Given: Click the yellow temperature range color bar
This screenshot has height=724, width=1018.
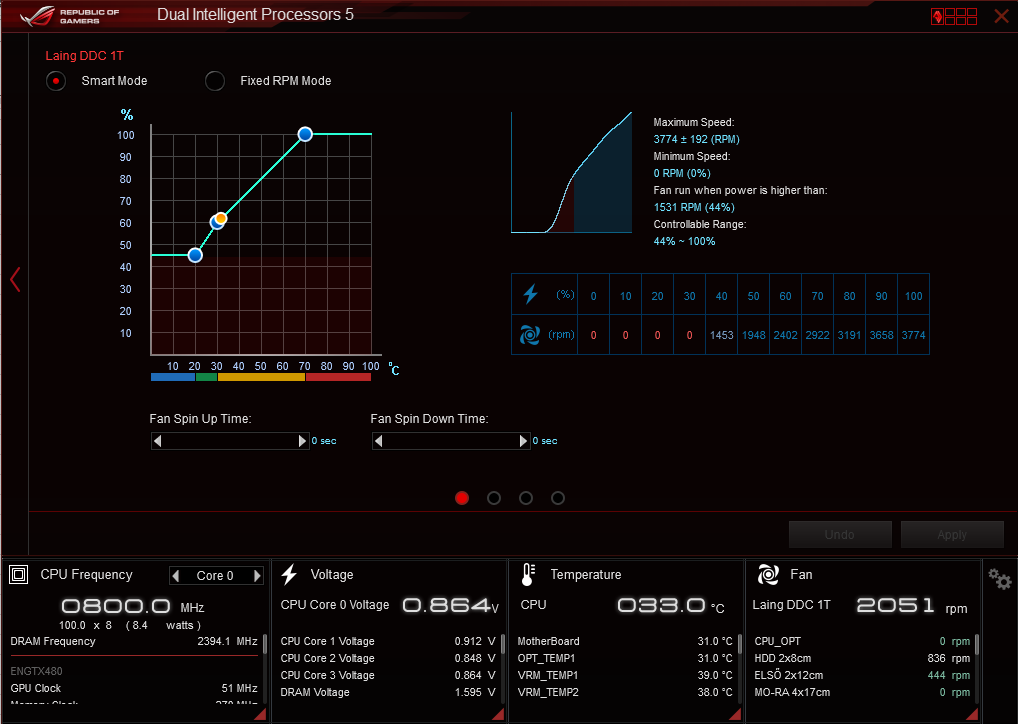Looking at the screenshot, I should [261, 377].
